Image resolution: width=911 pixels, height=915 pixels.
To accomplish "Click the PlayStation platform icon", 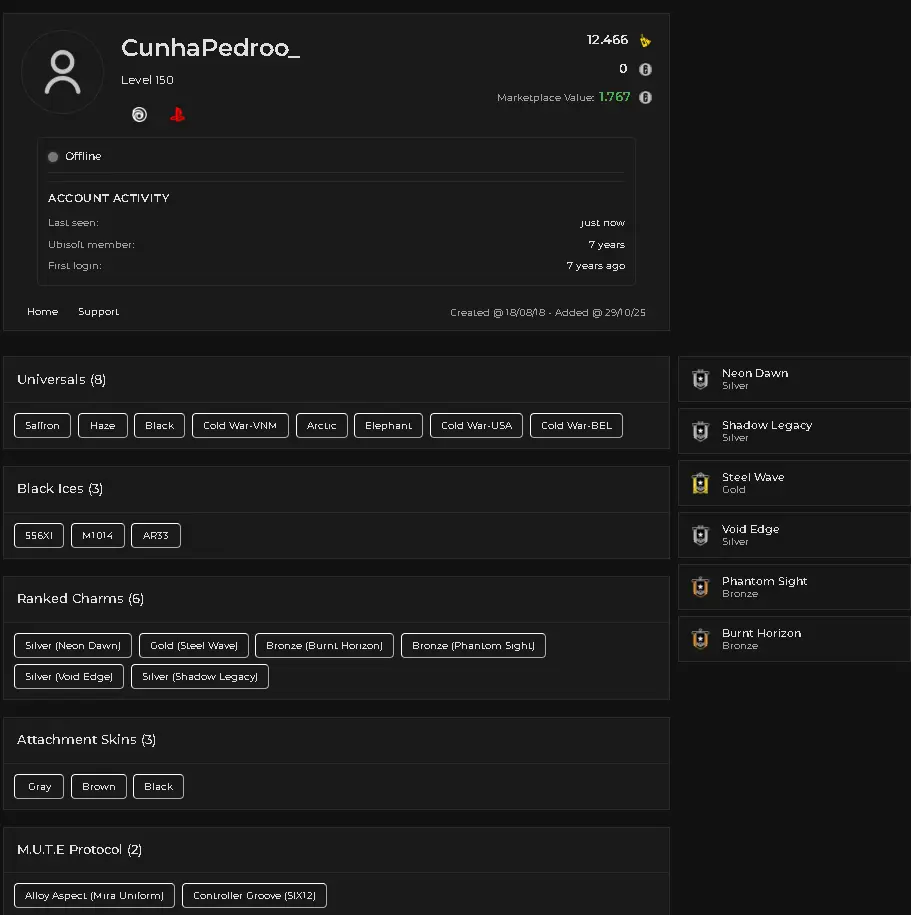I will click(x=177, y=115).
